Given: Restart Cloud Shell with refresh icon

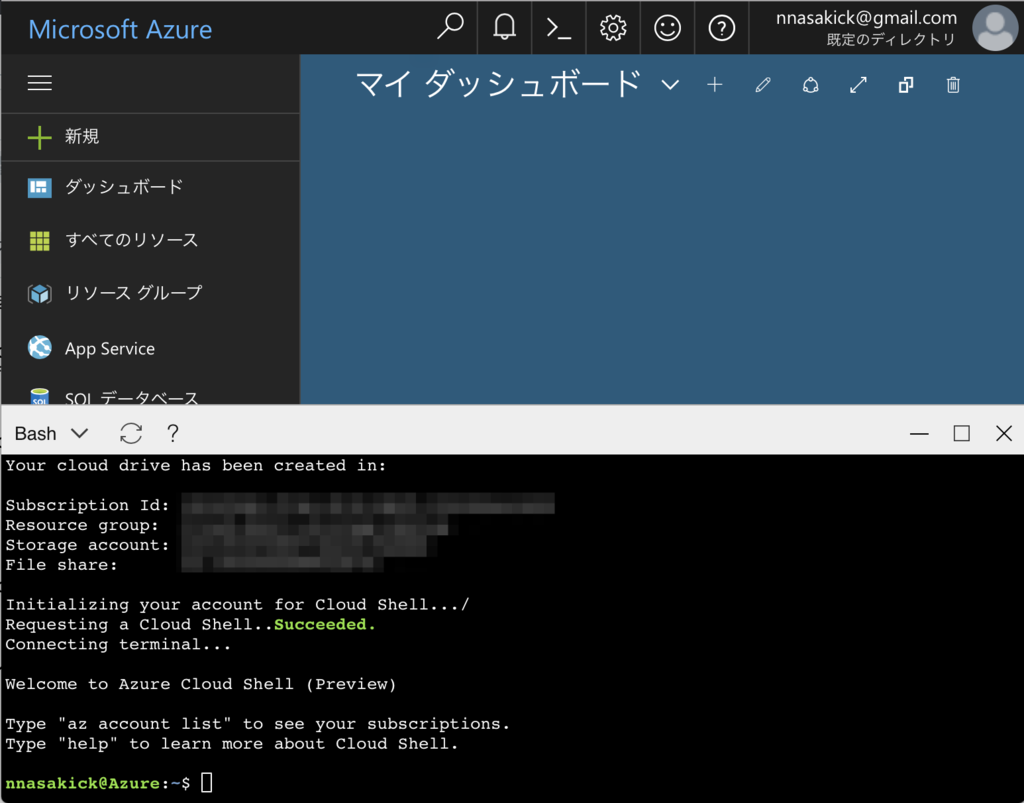Looking at the screenshot, I should [x=131, y=433].
